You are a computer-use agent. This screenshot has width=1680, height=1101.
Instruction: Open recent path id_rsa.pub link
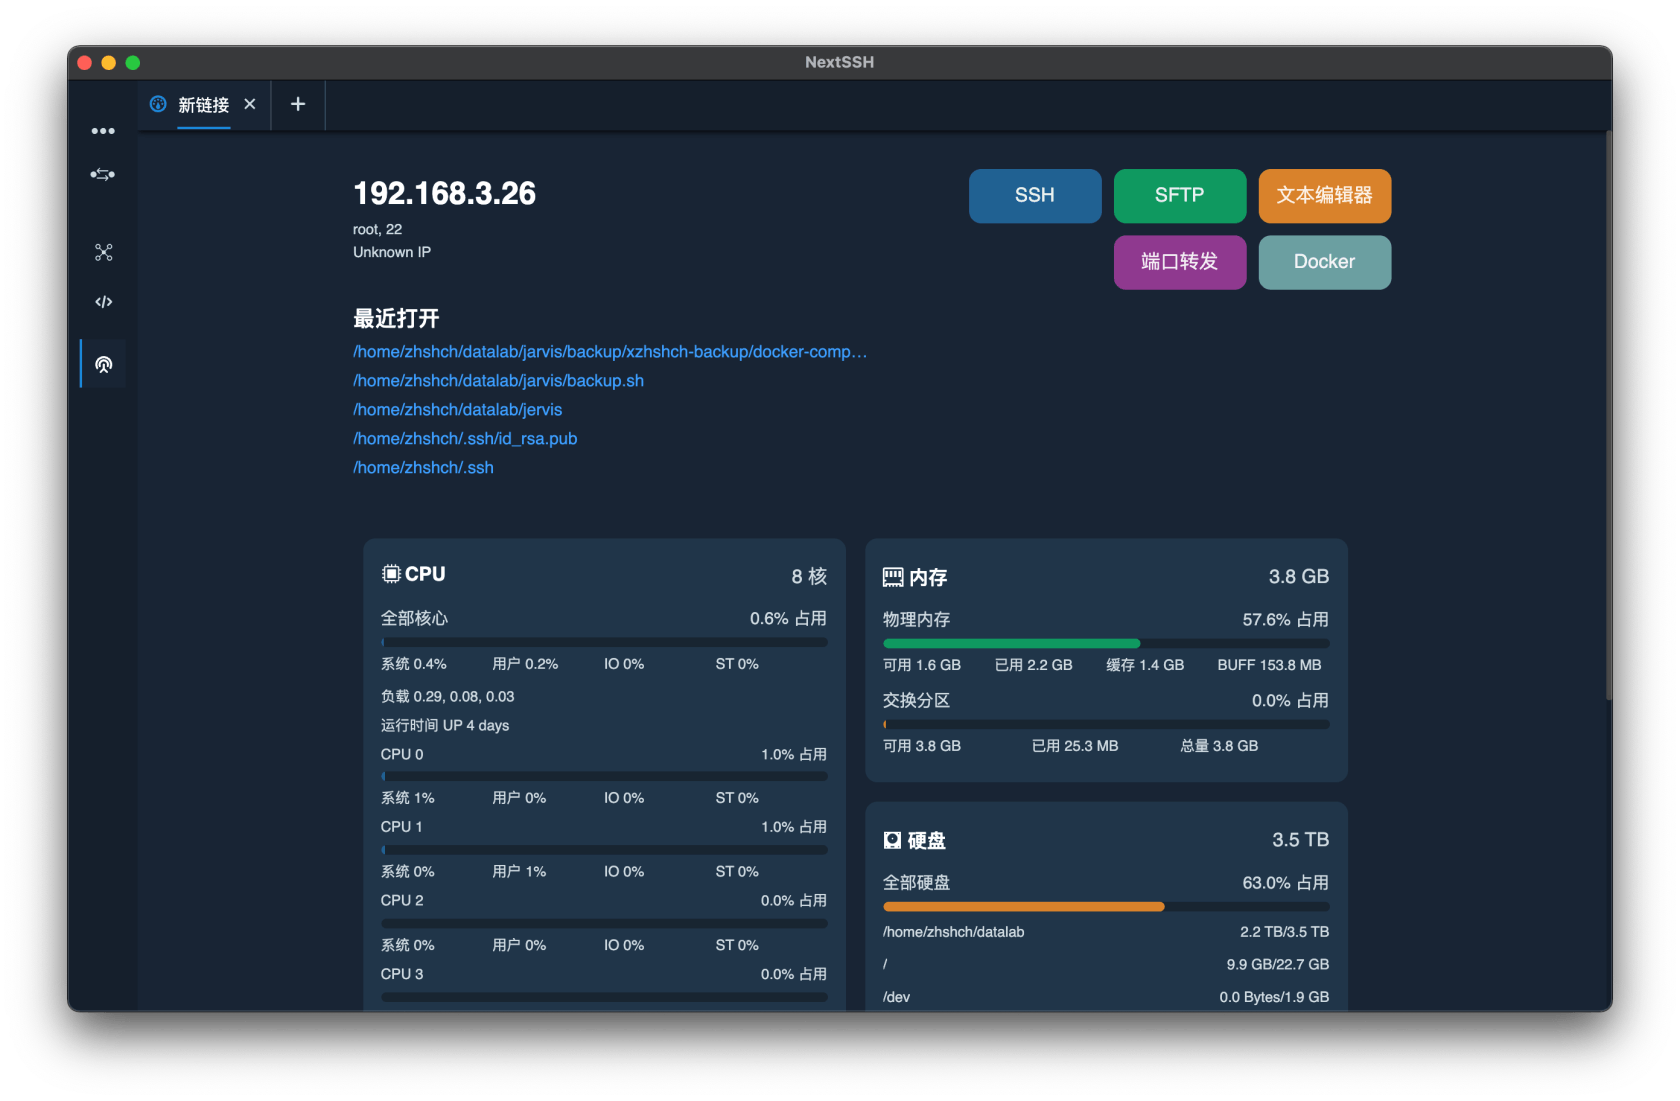click(x=465, y=439)
